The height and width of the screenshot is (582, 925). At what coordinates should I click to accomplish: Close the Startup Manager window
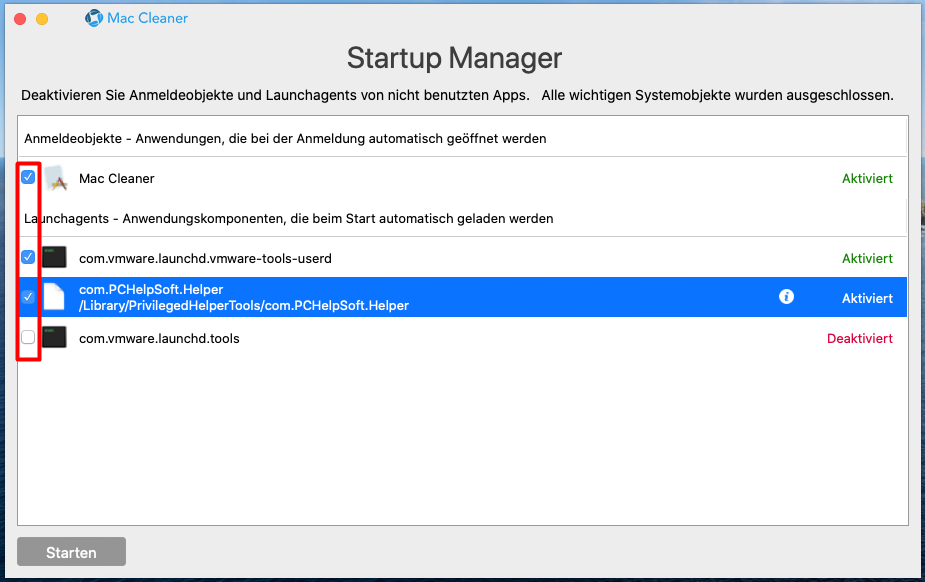[20, 19]
